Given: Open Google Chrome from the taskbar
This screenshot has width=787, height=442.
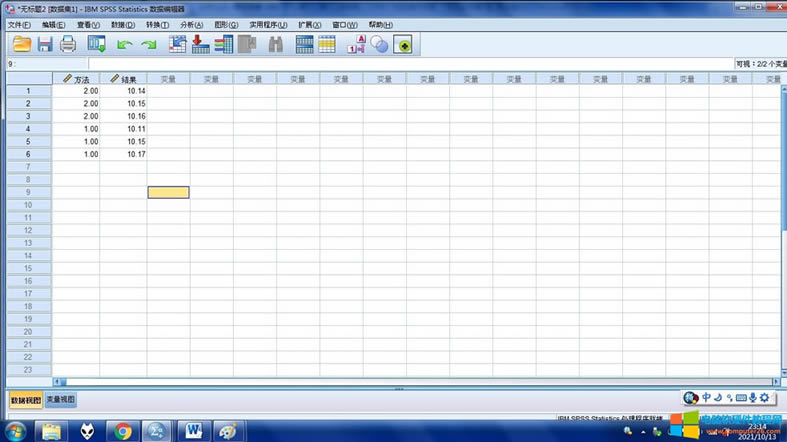Looking at the screenshot, I should [x=123, y=431].
